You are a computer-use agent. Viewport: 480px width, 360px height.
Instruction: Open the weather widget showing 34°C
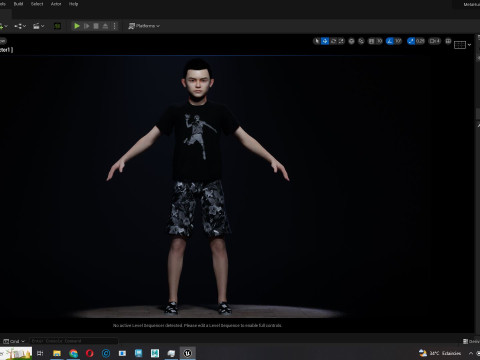[x=440, y=353]
